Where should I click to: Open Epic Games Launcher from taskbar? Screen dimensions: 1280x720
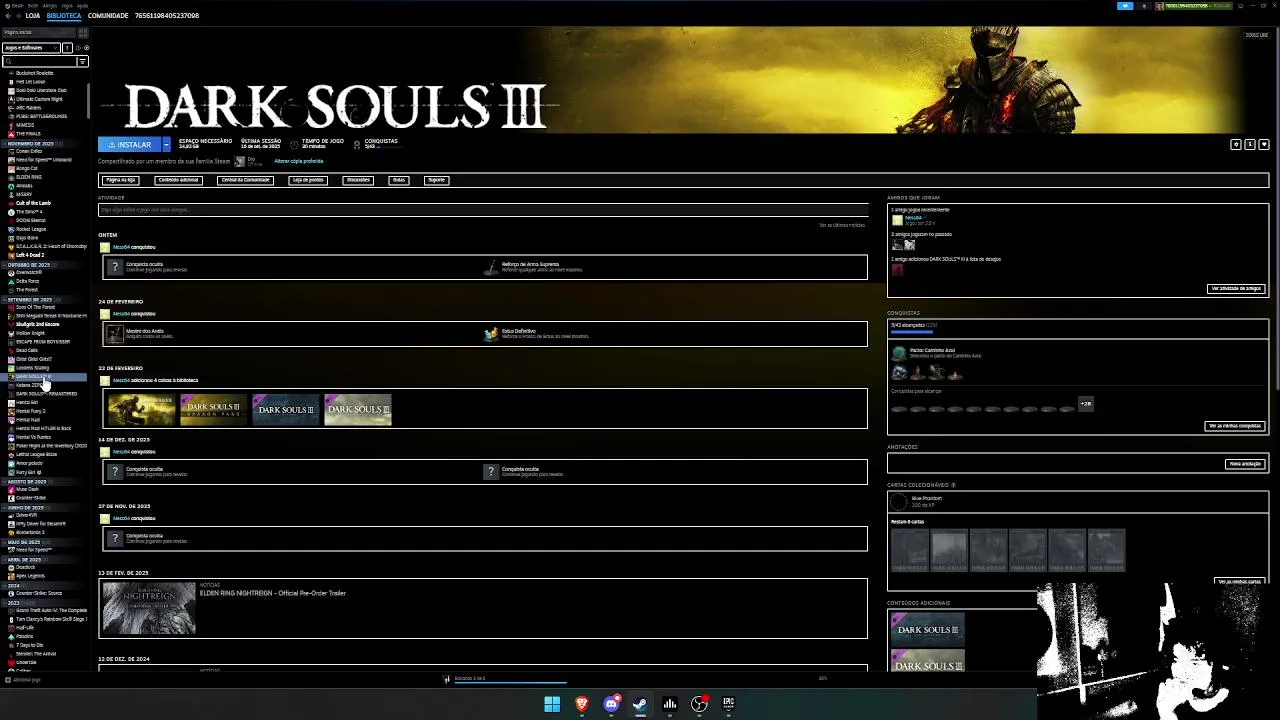(x=728, y=704)
